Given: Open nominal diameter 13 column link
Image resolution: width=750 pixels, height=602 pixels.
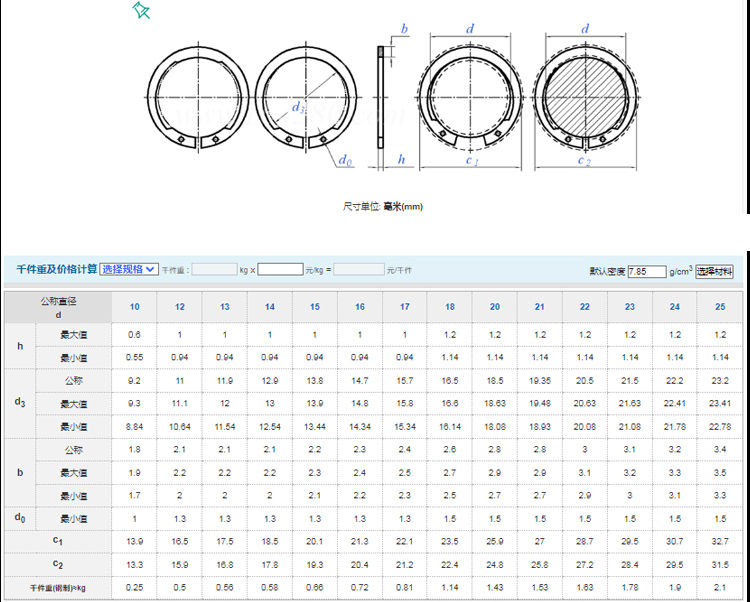Looking at the screenshot, I should click(x=225, y=307).
